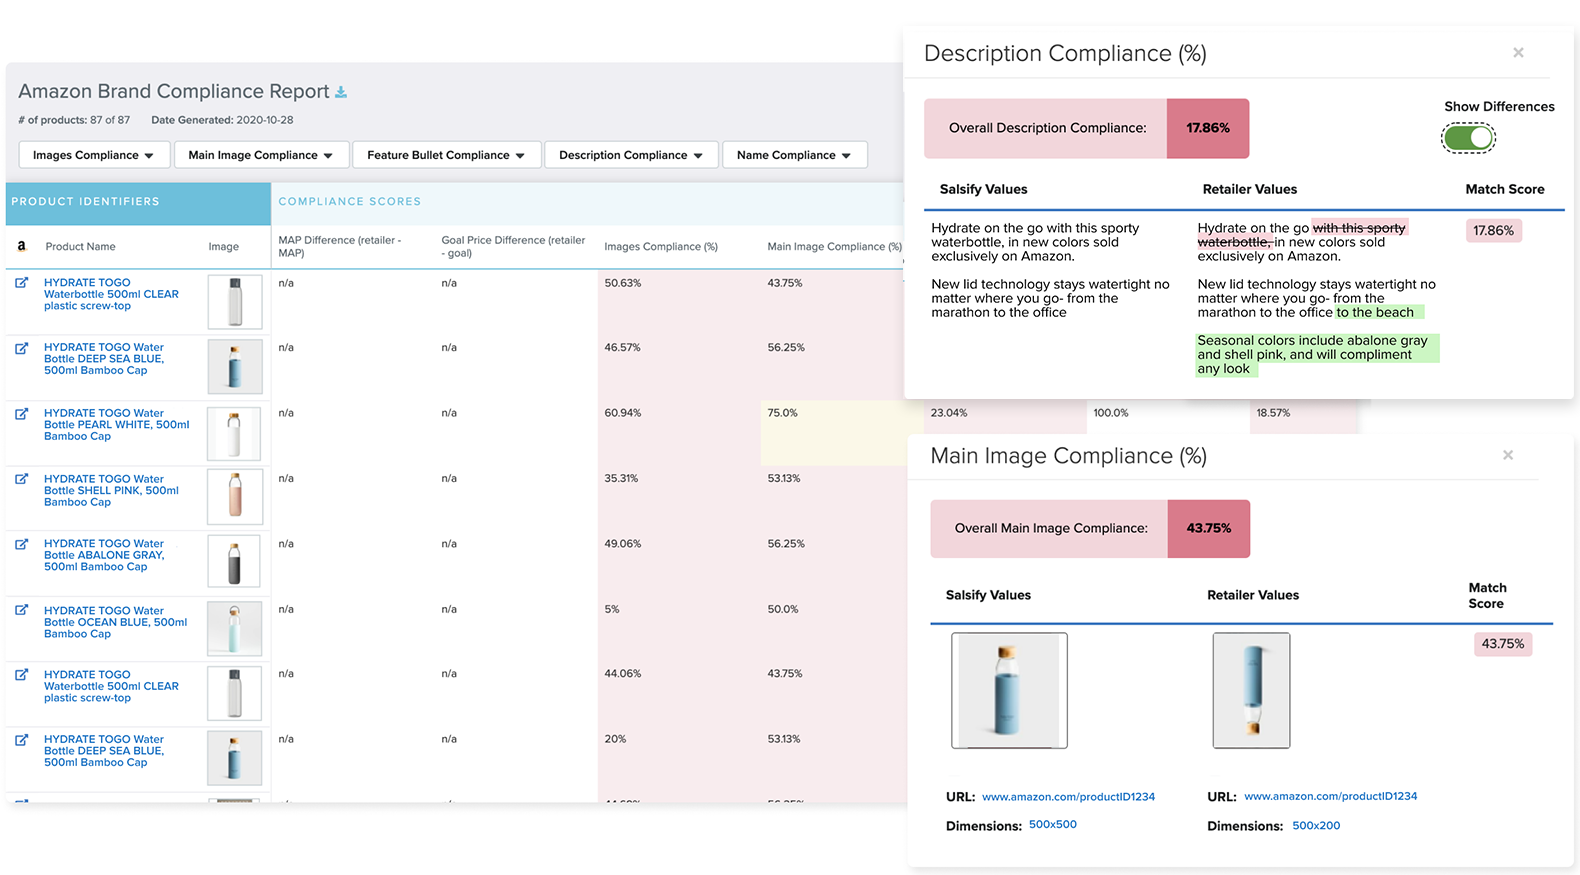Click the PEARL WHITE bottle thumbnail
The width and height of the screenshot is (1580, 875).
234,433
